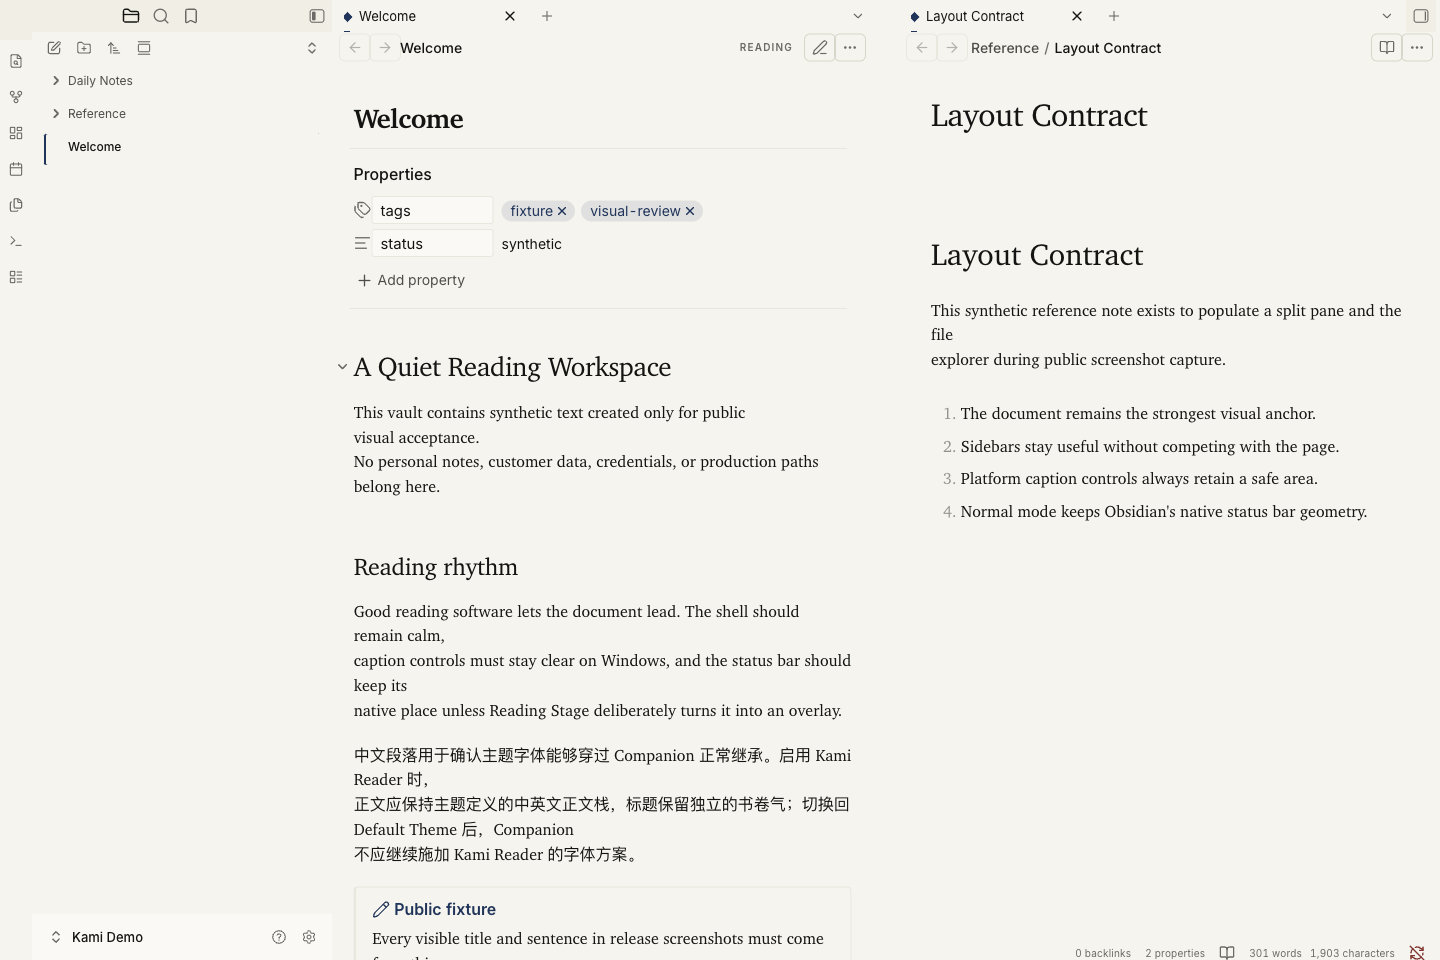Viewport: 1440px width, 960px height.
Task: Open more options for the Welcome note
Action: (850, 48)
